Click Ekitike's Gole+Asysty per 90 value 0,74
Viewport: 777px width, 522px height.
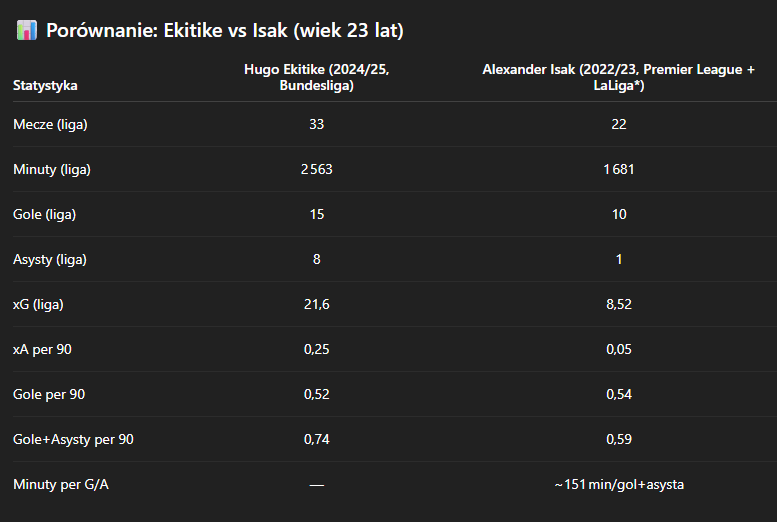[316, 439]
